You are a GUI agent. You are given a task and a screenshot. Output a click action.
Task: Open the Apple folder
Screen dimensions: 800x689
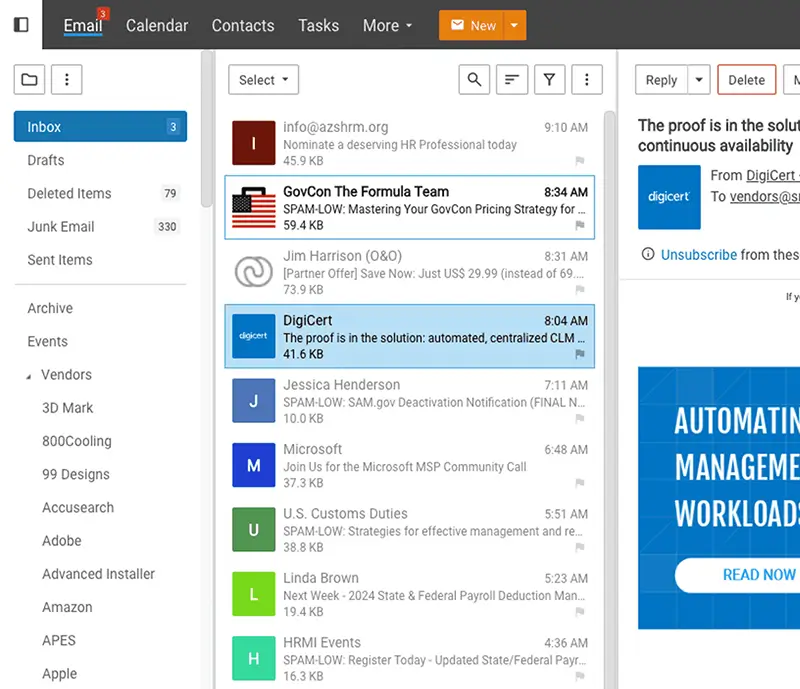pos(60,674)
